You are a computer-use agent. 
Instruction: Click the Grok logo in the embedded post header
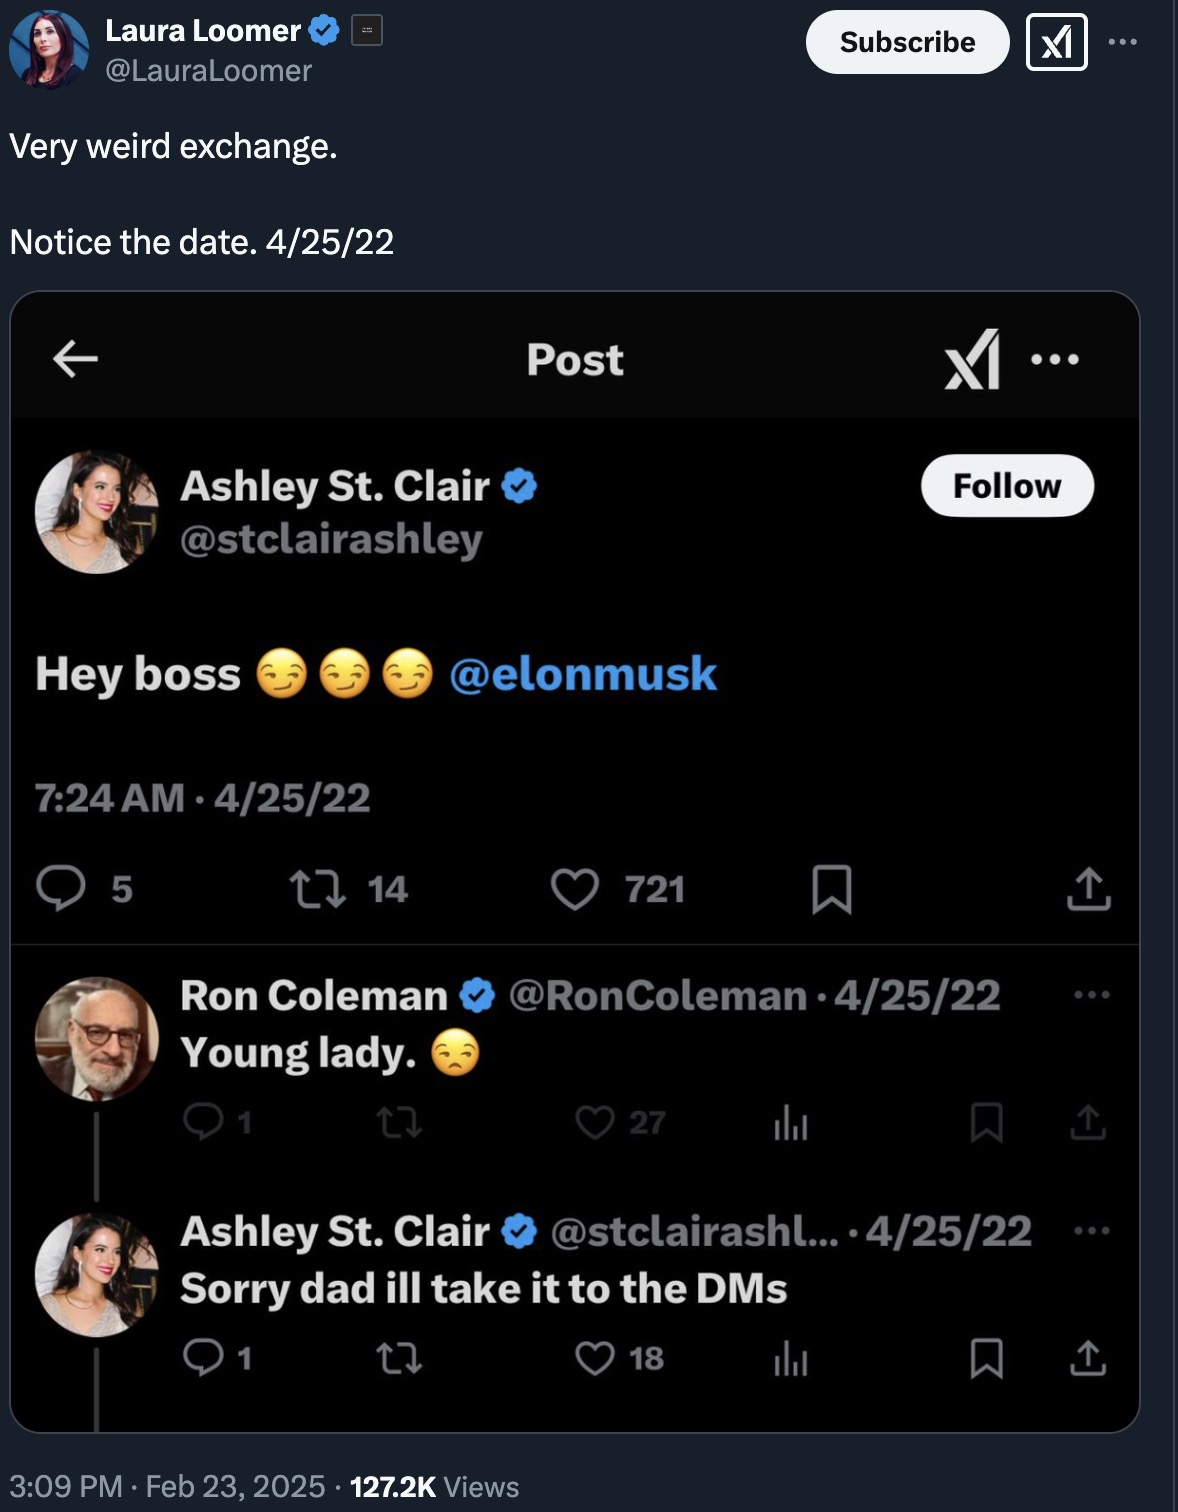(x=972, y=359)
